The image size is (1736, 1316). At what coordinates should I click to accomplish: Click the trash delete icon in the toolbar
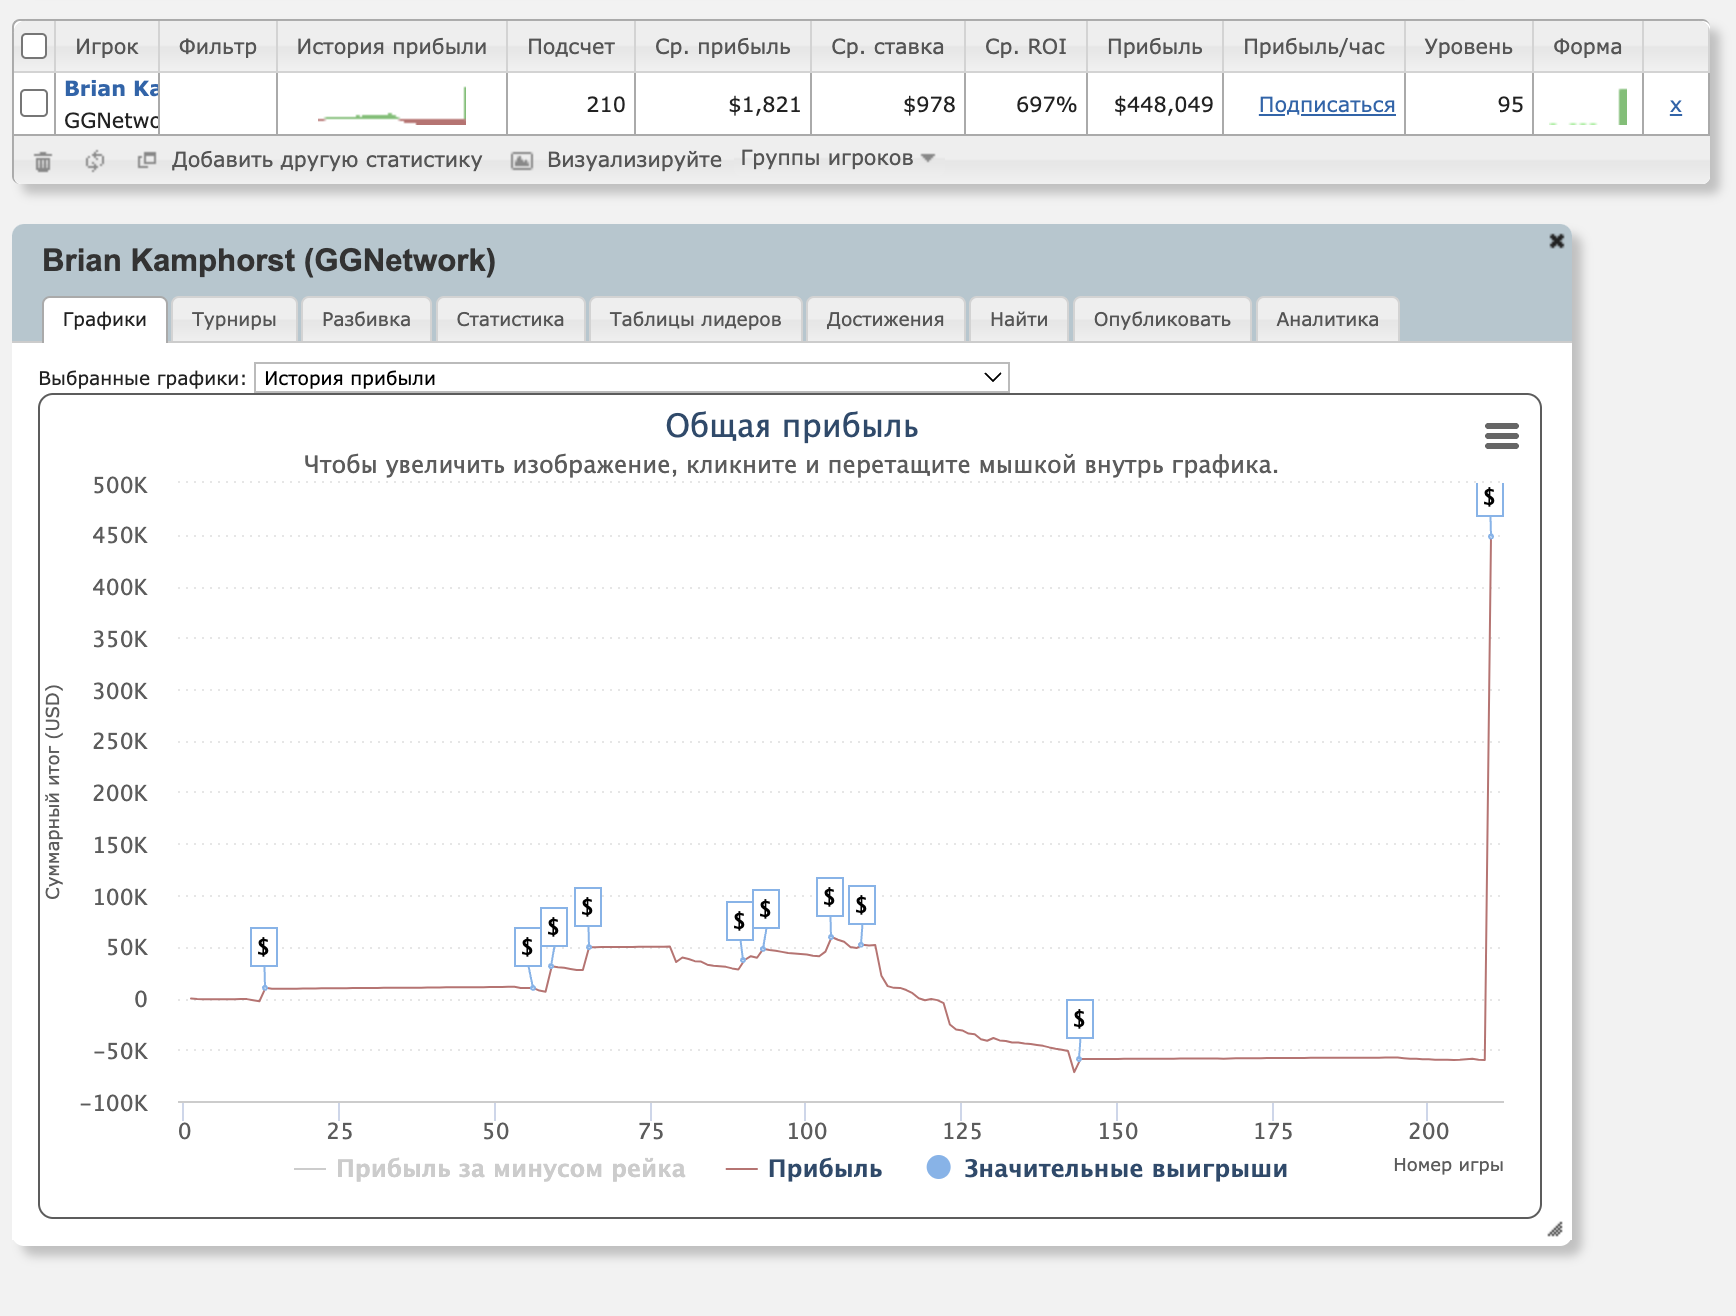43,161
